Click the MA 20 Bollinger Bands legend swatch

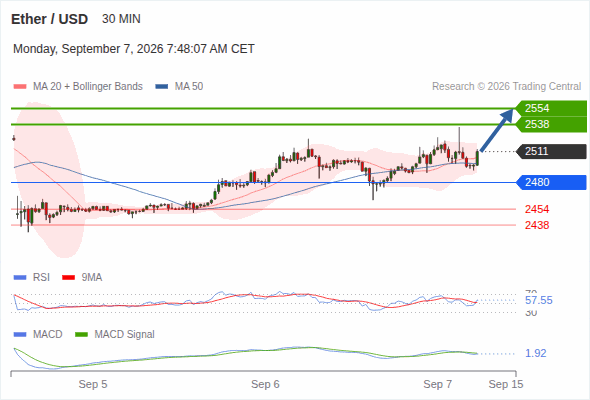tap(20, 87)
